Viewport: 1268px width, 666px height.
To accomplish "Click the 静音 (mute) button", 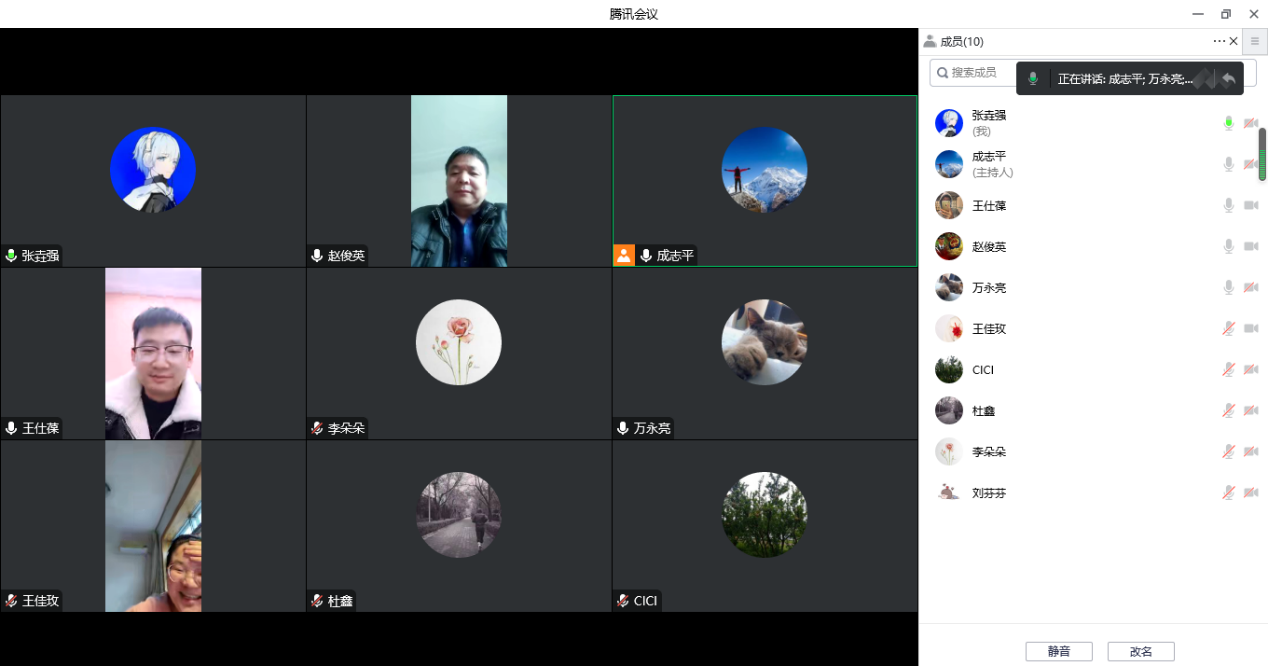I will (1058, 651).
